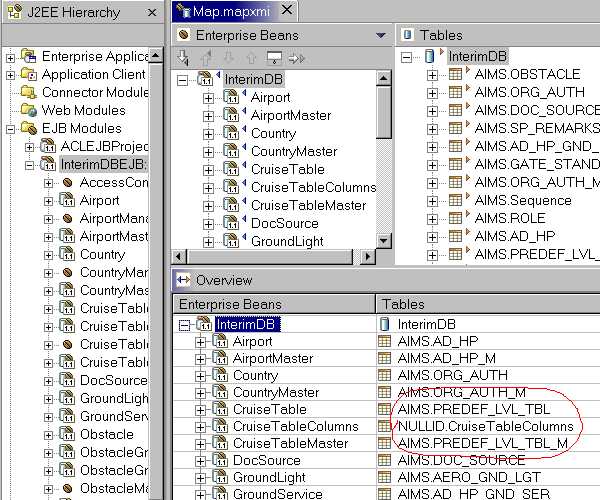This screenshot has height=500, width=600.
Task: Click the Web Modules folder icon
Action: click(x=29, y=110)
